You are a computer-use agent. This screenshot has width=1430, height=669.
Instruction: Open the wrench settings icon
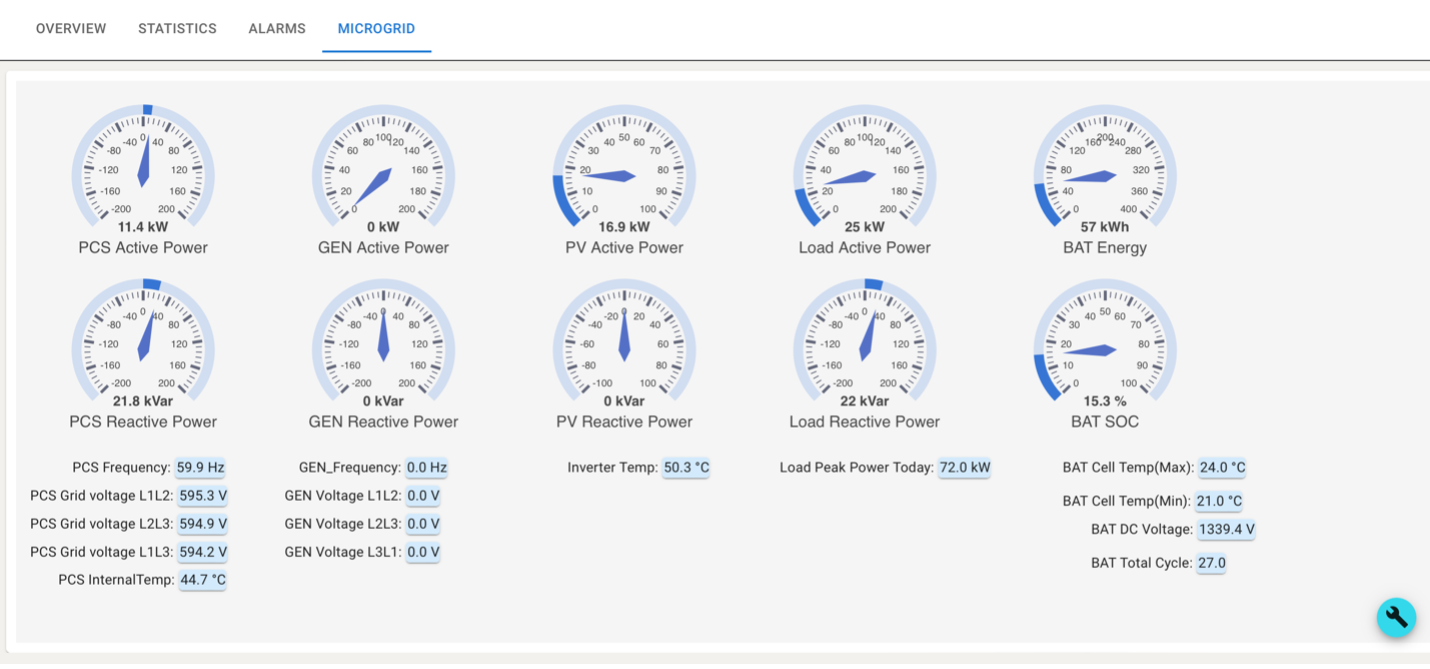[x=1396, y=618]
